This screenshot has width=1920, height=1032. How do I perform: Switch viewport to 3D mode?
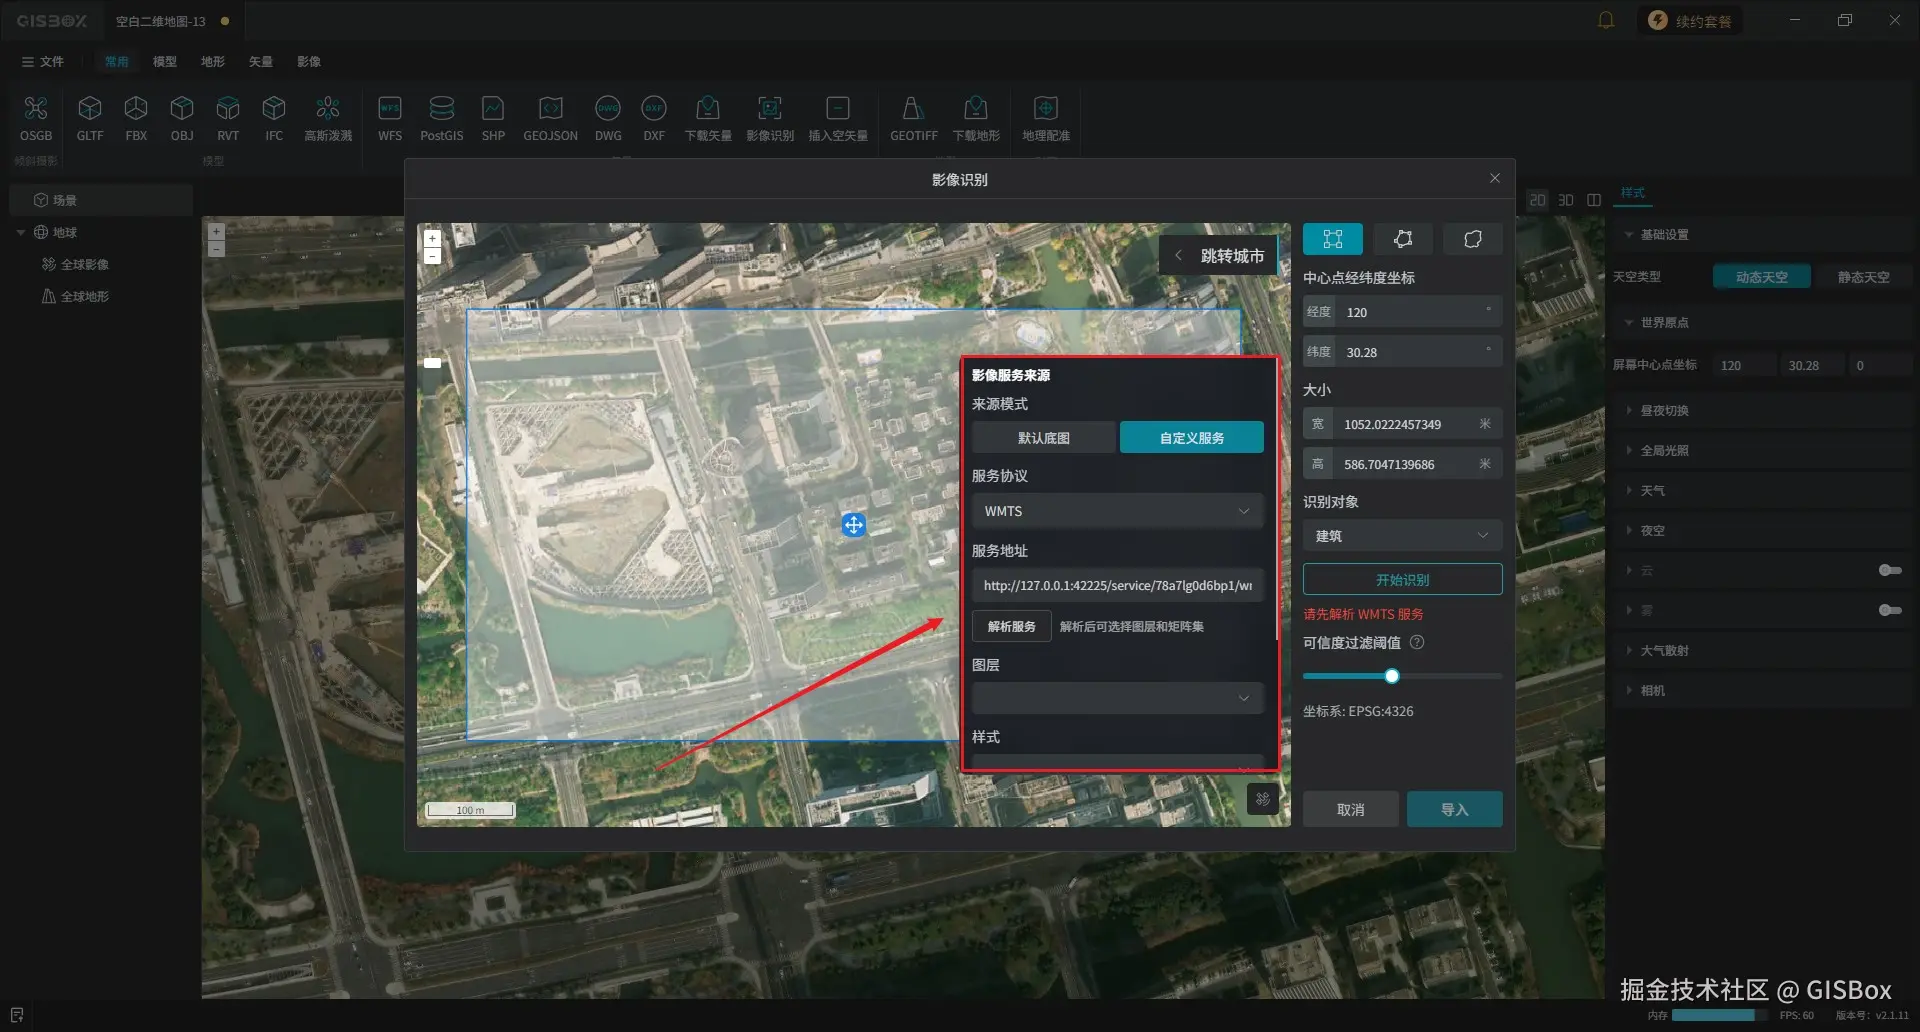coord(1566,200)
